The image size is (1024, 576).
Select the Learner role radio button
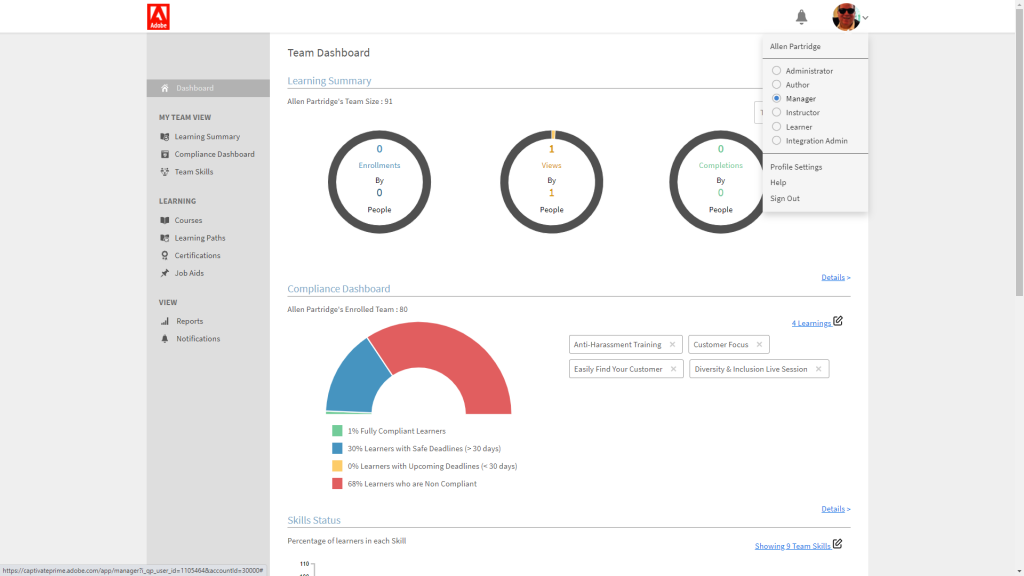point(776,126)
